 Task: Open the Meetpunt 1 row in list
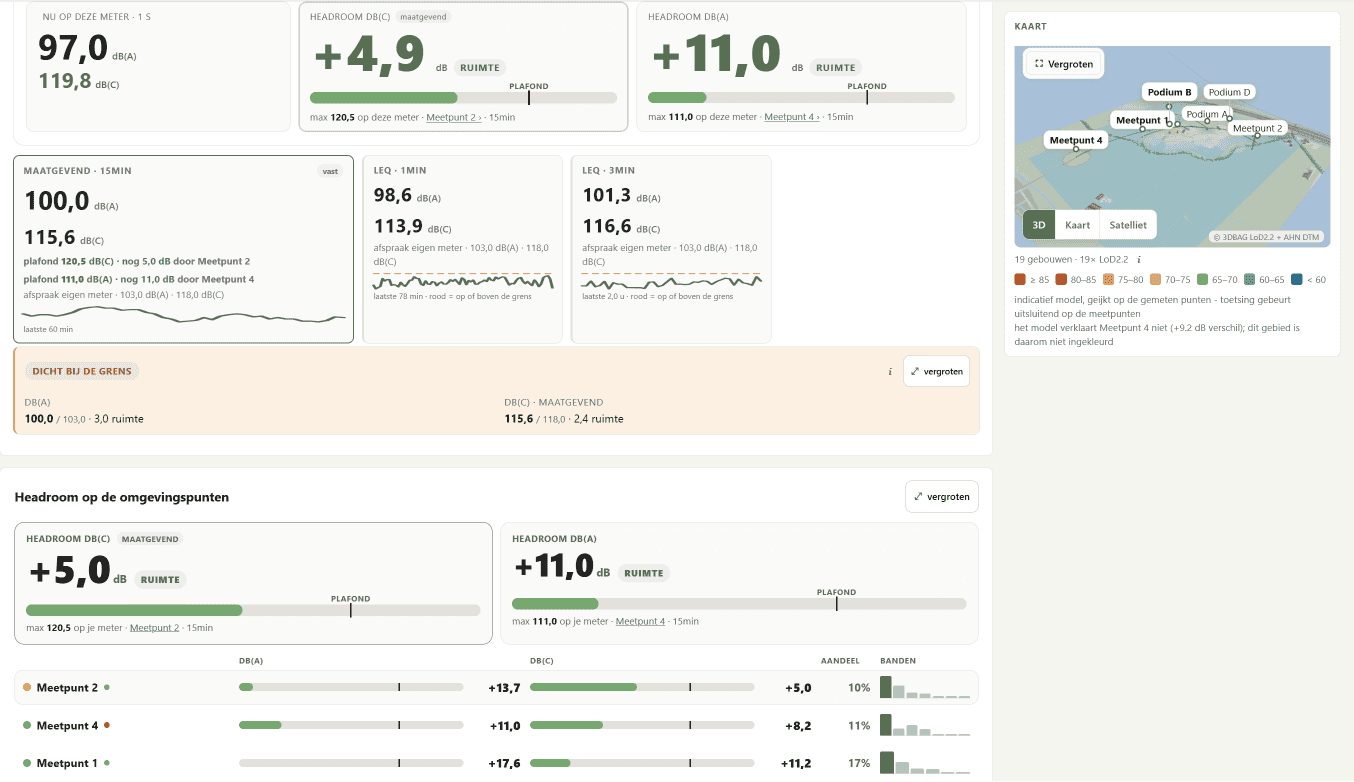point(496,763)
